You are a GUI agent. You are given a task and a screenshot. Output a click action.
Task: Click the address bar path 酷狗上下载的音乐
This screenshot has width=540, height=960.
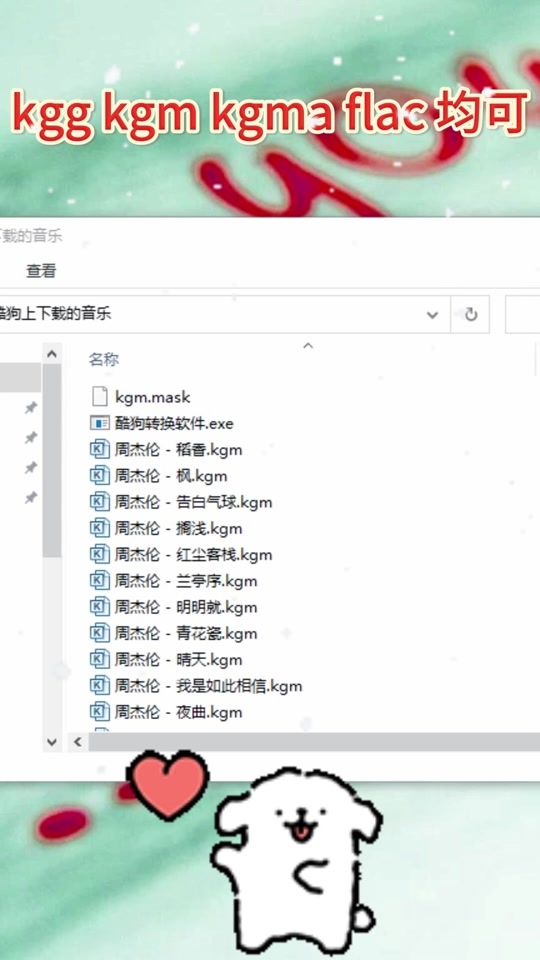pos(56,314)
